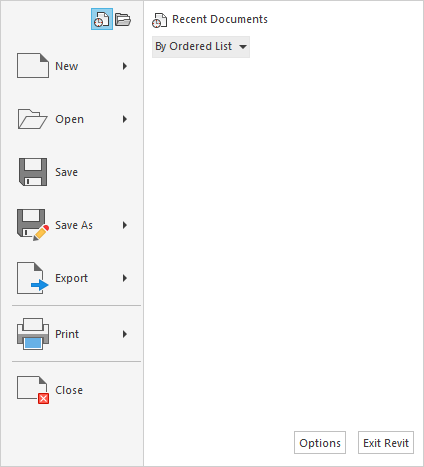Expand the Save As submenu arrow
The width and height of the screenshot is (424, 467).
click(125, 225)
